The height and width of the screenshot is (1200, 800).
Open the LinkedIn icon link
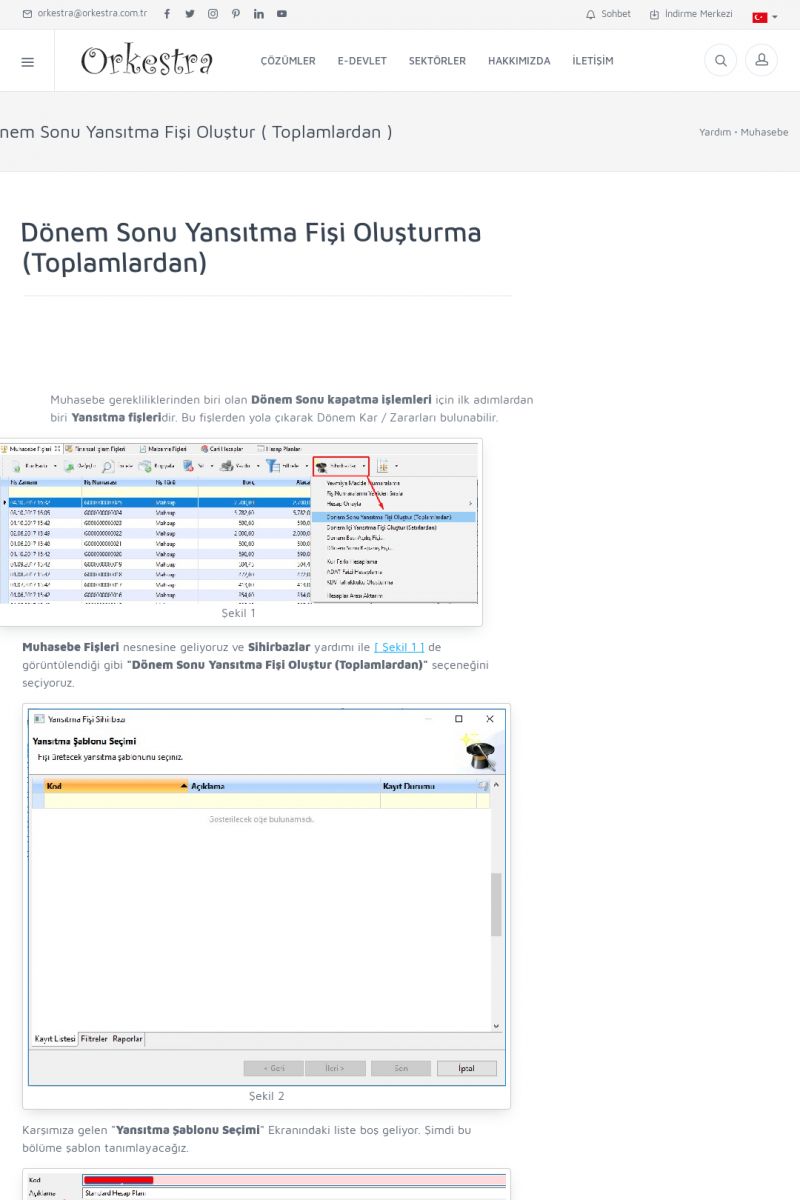259,14
